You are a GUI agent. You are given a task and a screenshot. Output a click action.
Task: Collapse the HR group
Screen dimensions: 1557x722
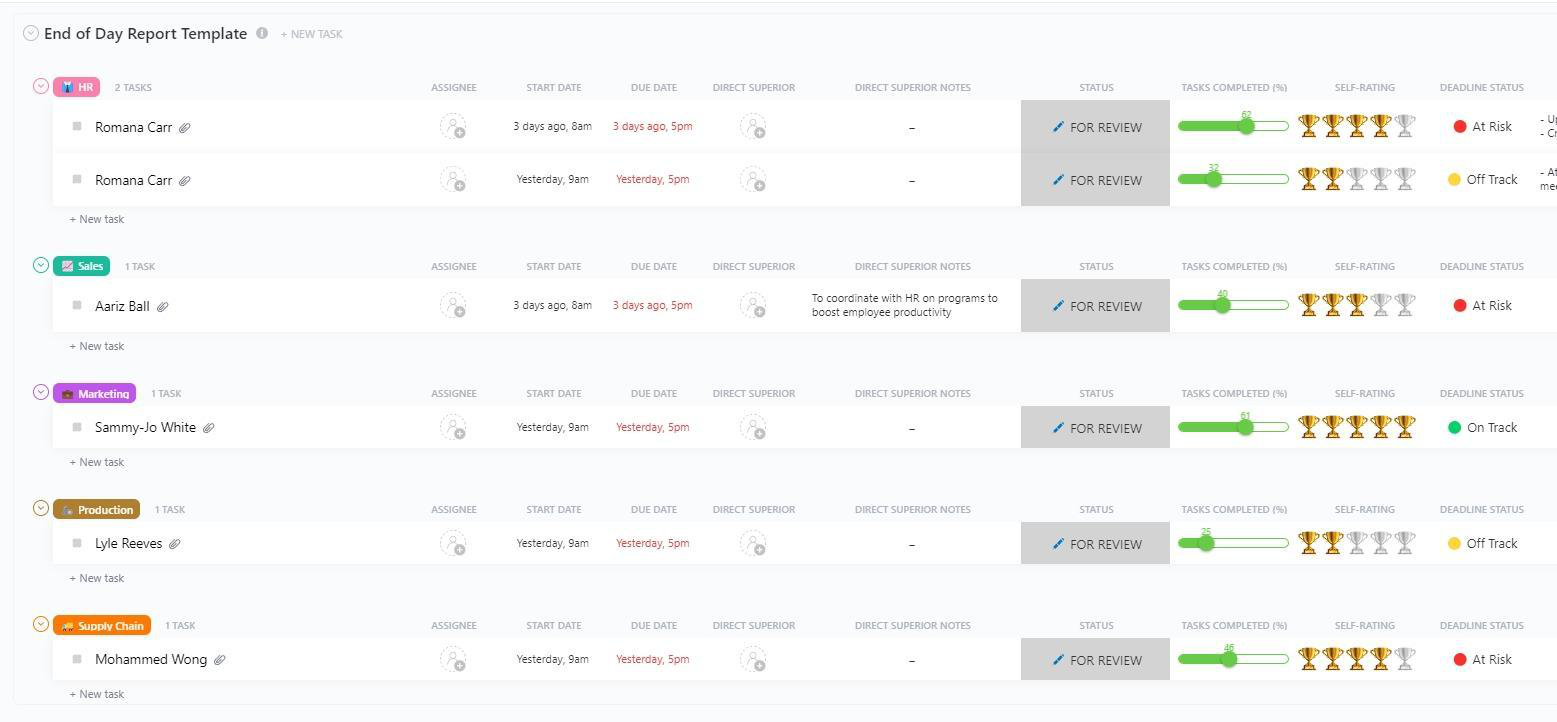[41, 86]
